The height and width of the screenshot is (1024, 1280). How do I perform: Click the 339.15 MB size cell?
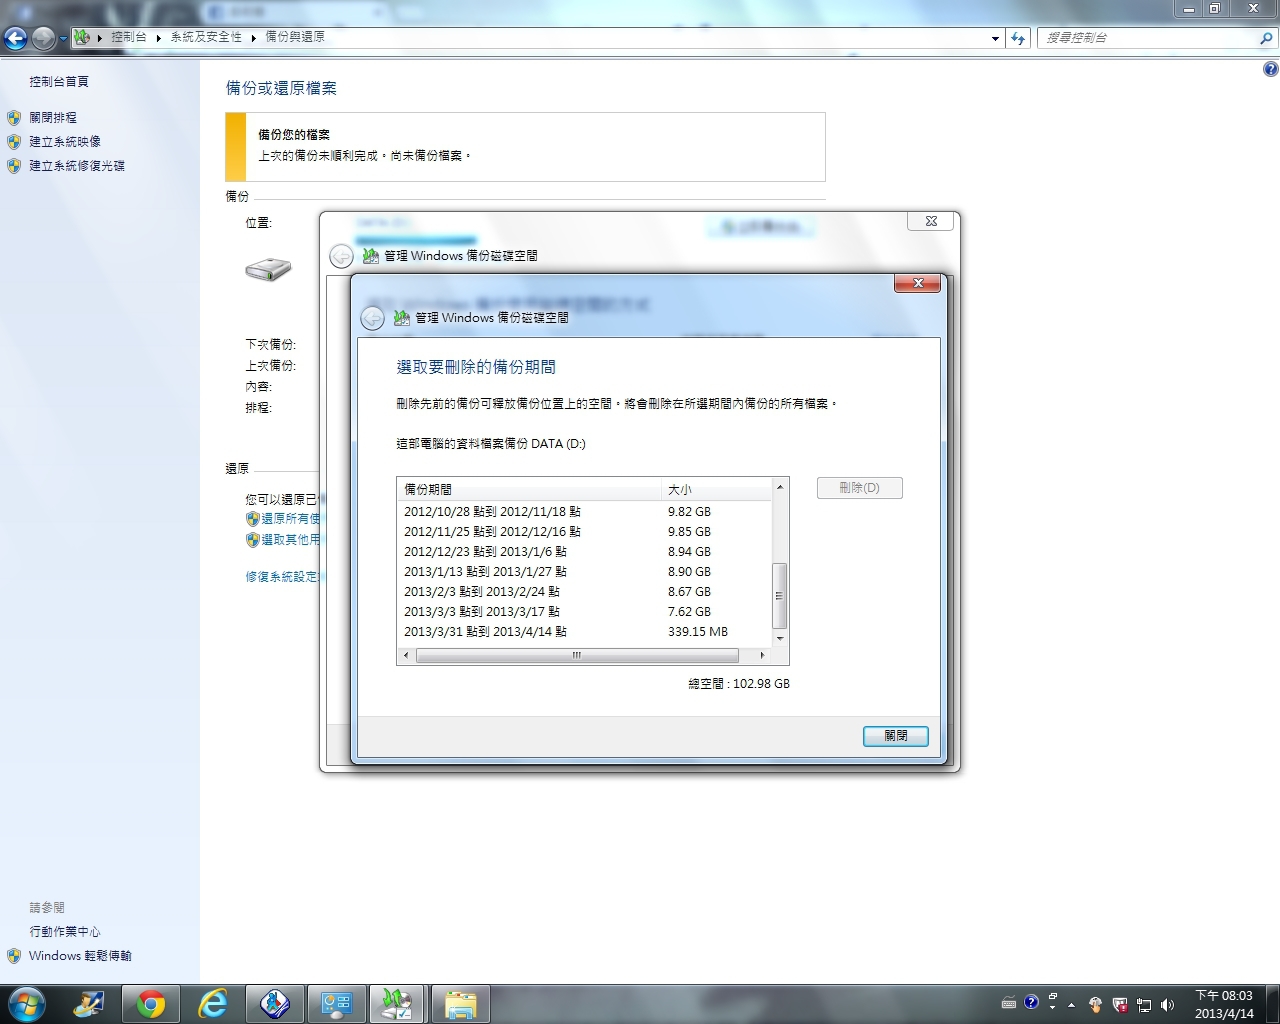tap(698, 632)
